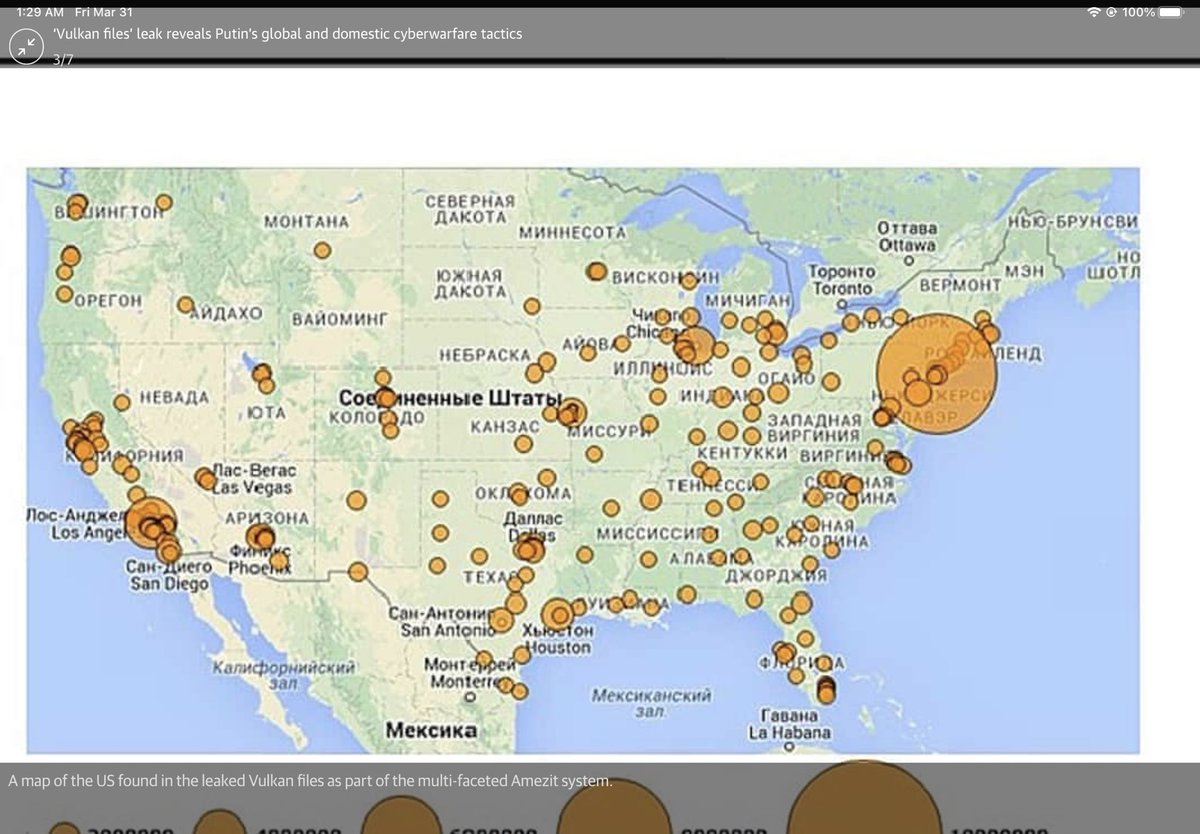The image size is (1200, 834).
Task: Tap the orange cluster circle over Los Angeles
Action: tap(150, 522)
